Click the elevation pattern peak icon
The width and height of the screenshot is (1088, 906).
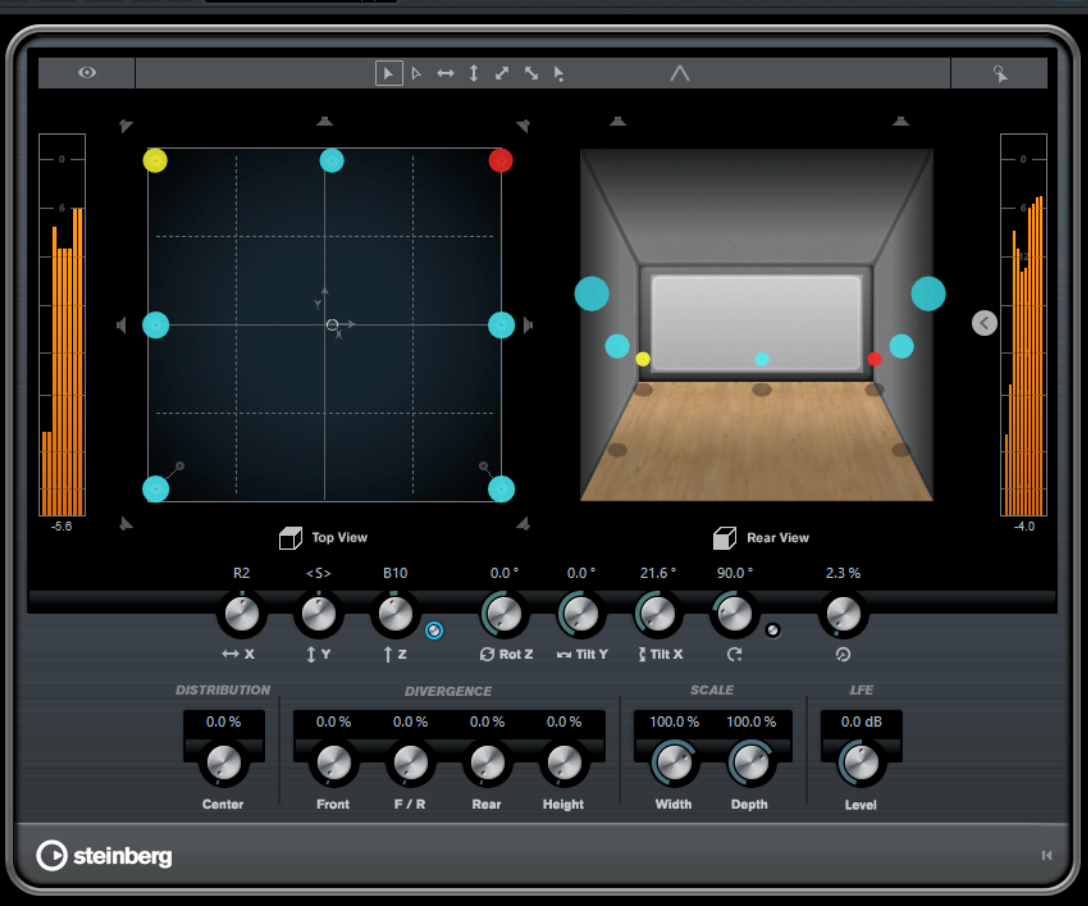[680, 73]
